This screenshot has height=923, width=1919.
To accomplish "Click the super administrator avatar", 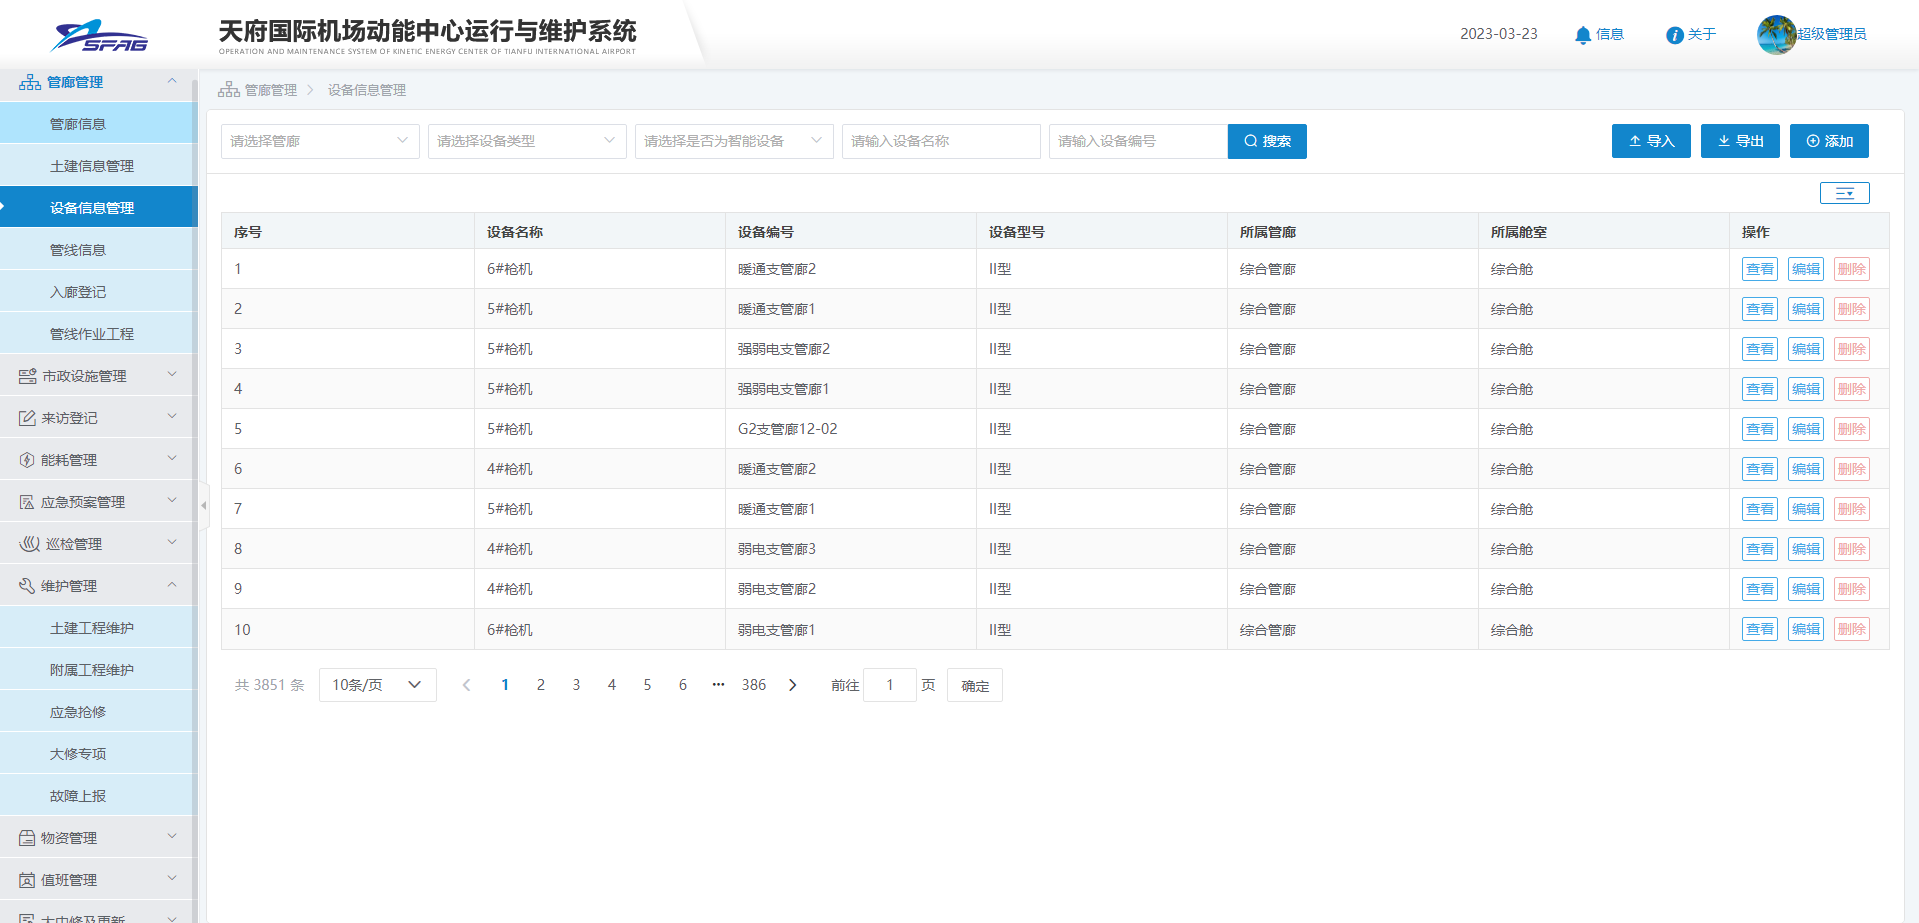I will [x=1776, y=35].
